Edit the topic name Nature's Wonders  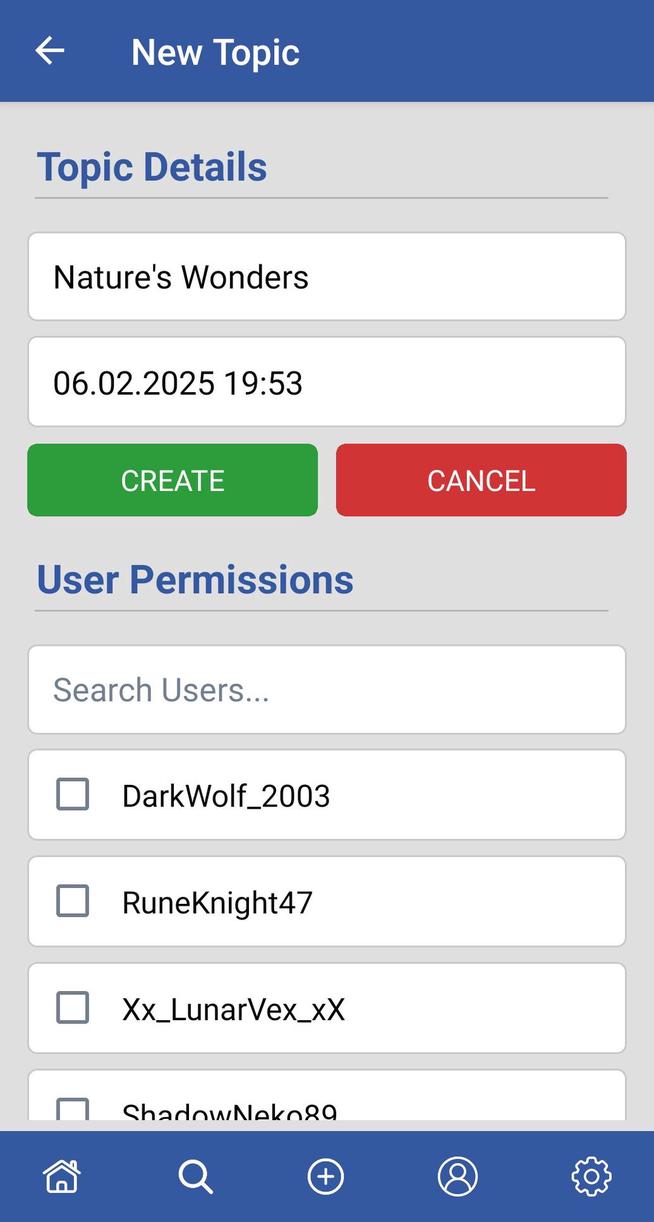coord(326,276)
